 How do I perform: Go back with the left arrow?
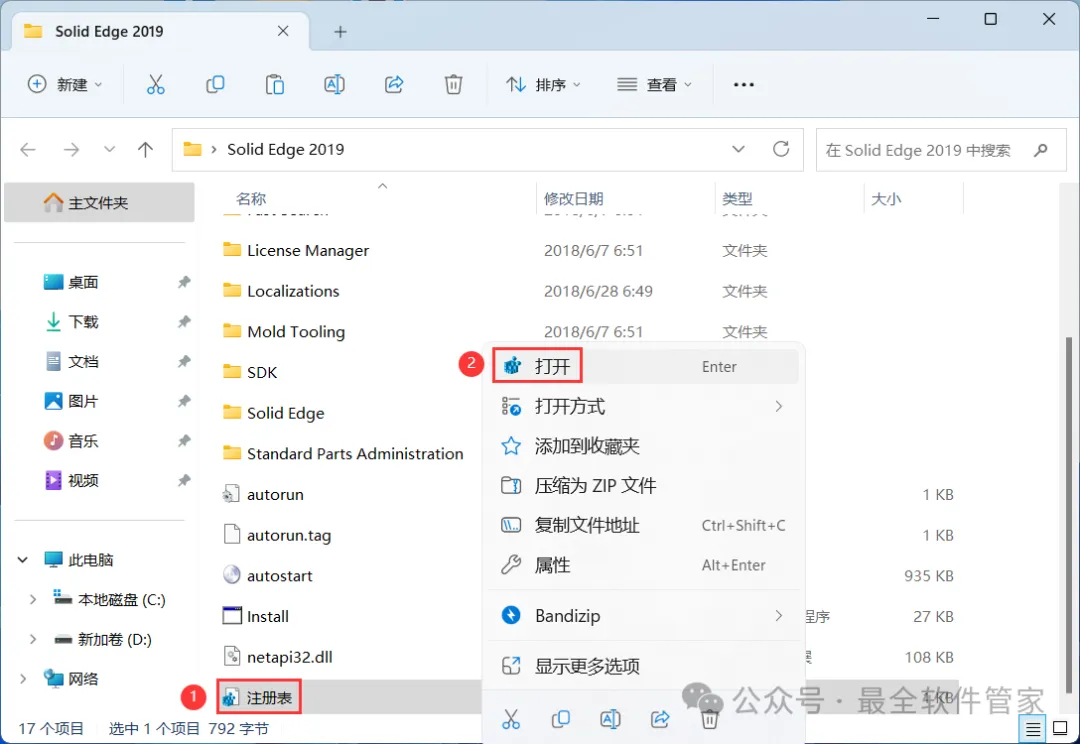point(28,149)
